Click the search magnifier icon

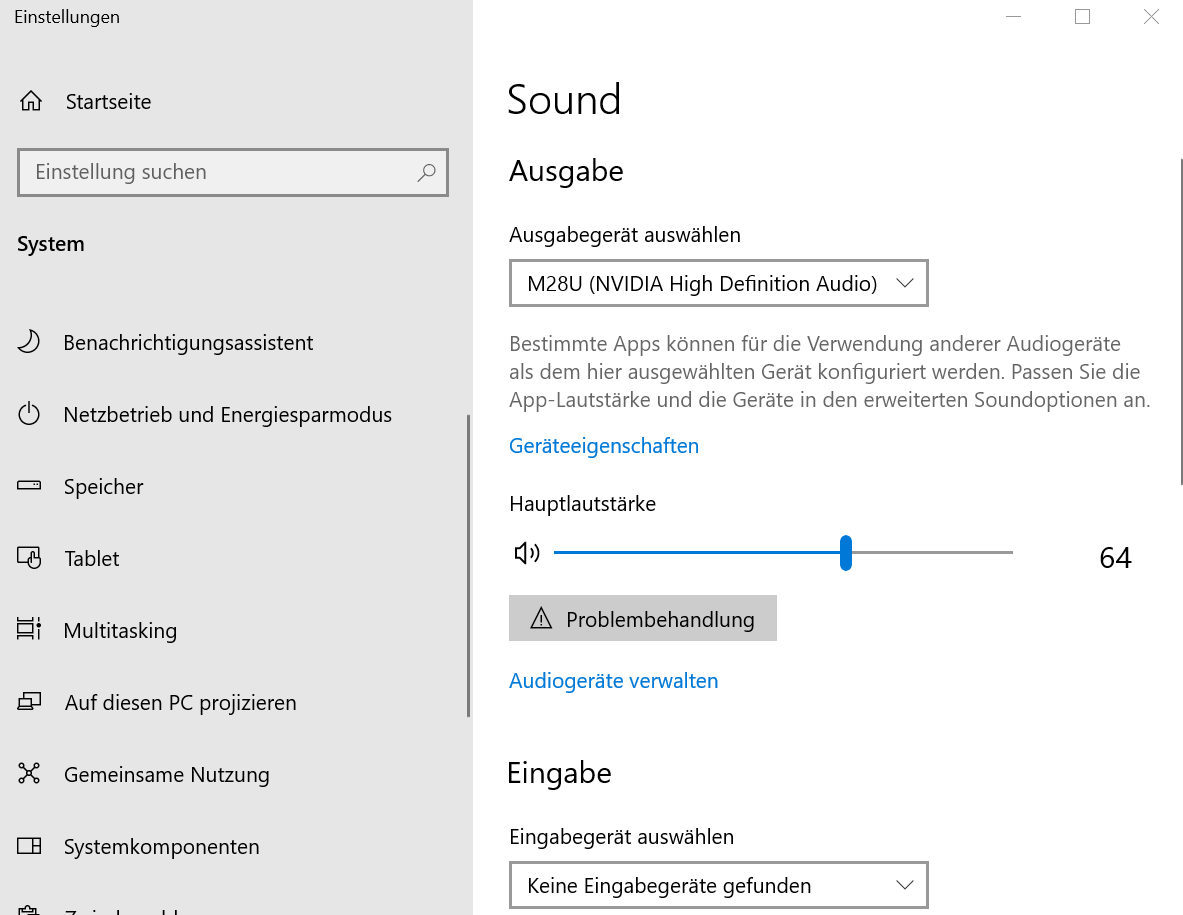tap(427, 172)
